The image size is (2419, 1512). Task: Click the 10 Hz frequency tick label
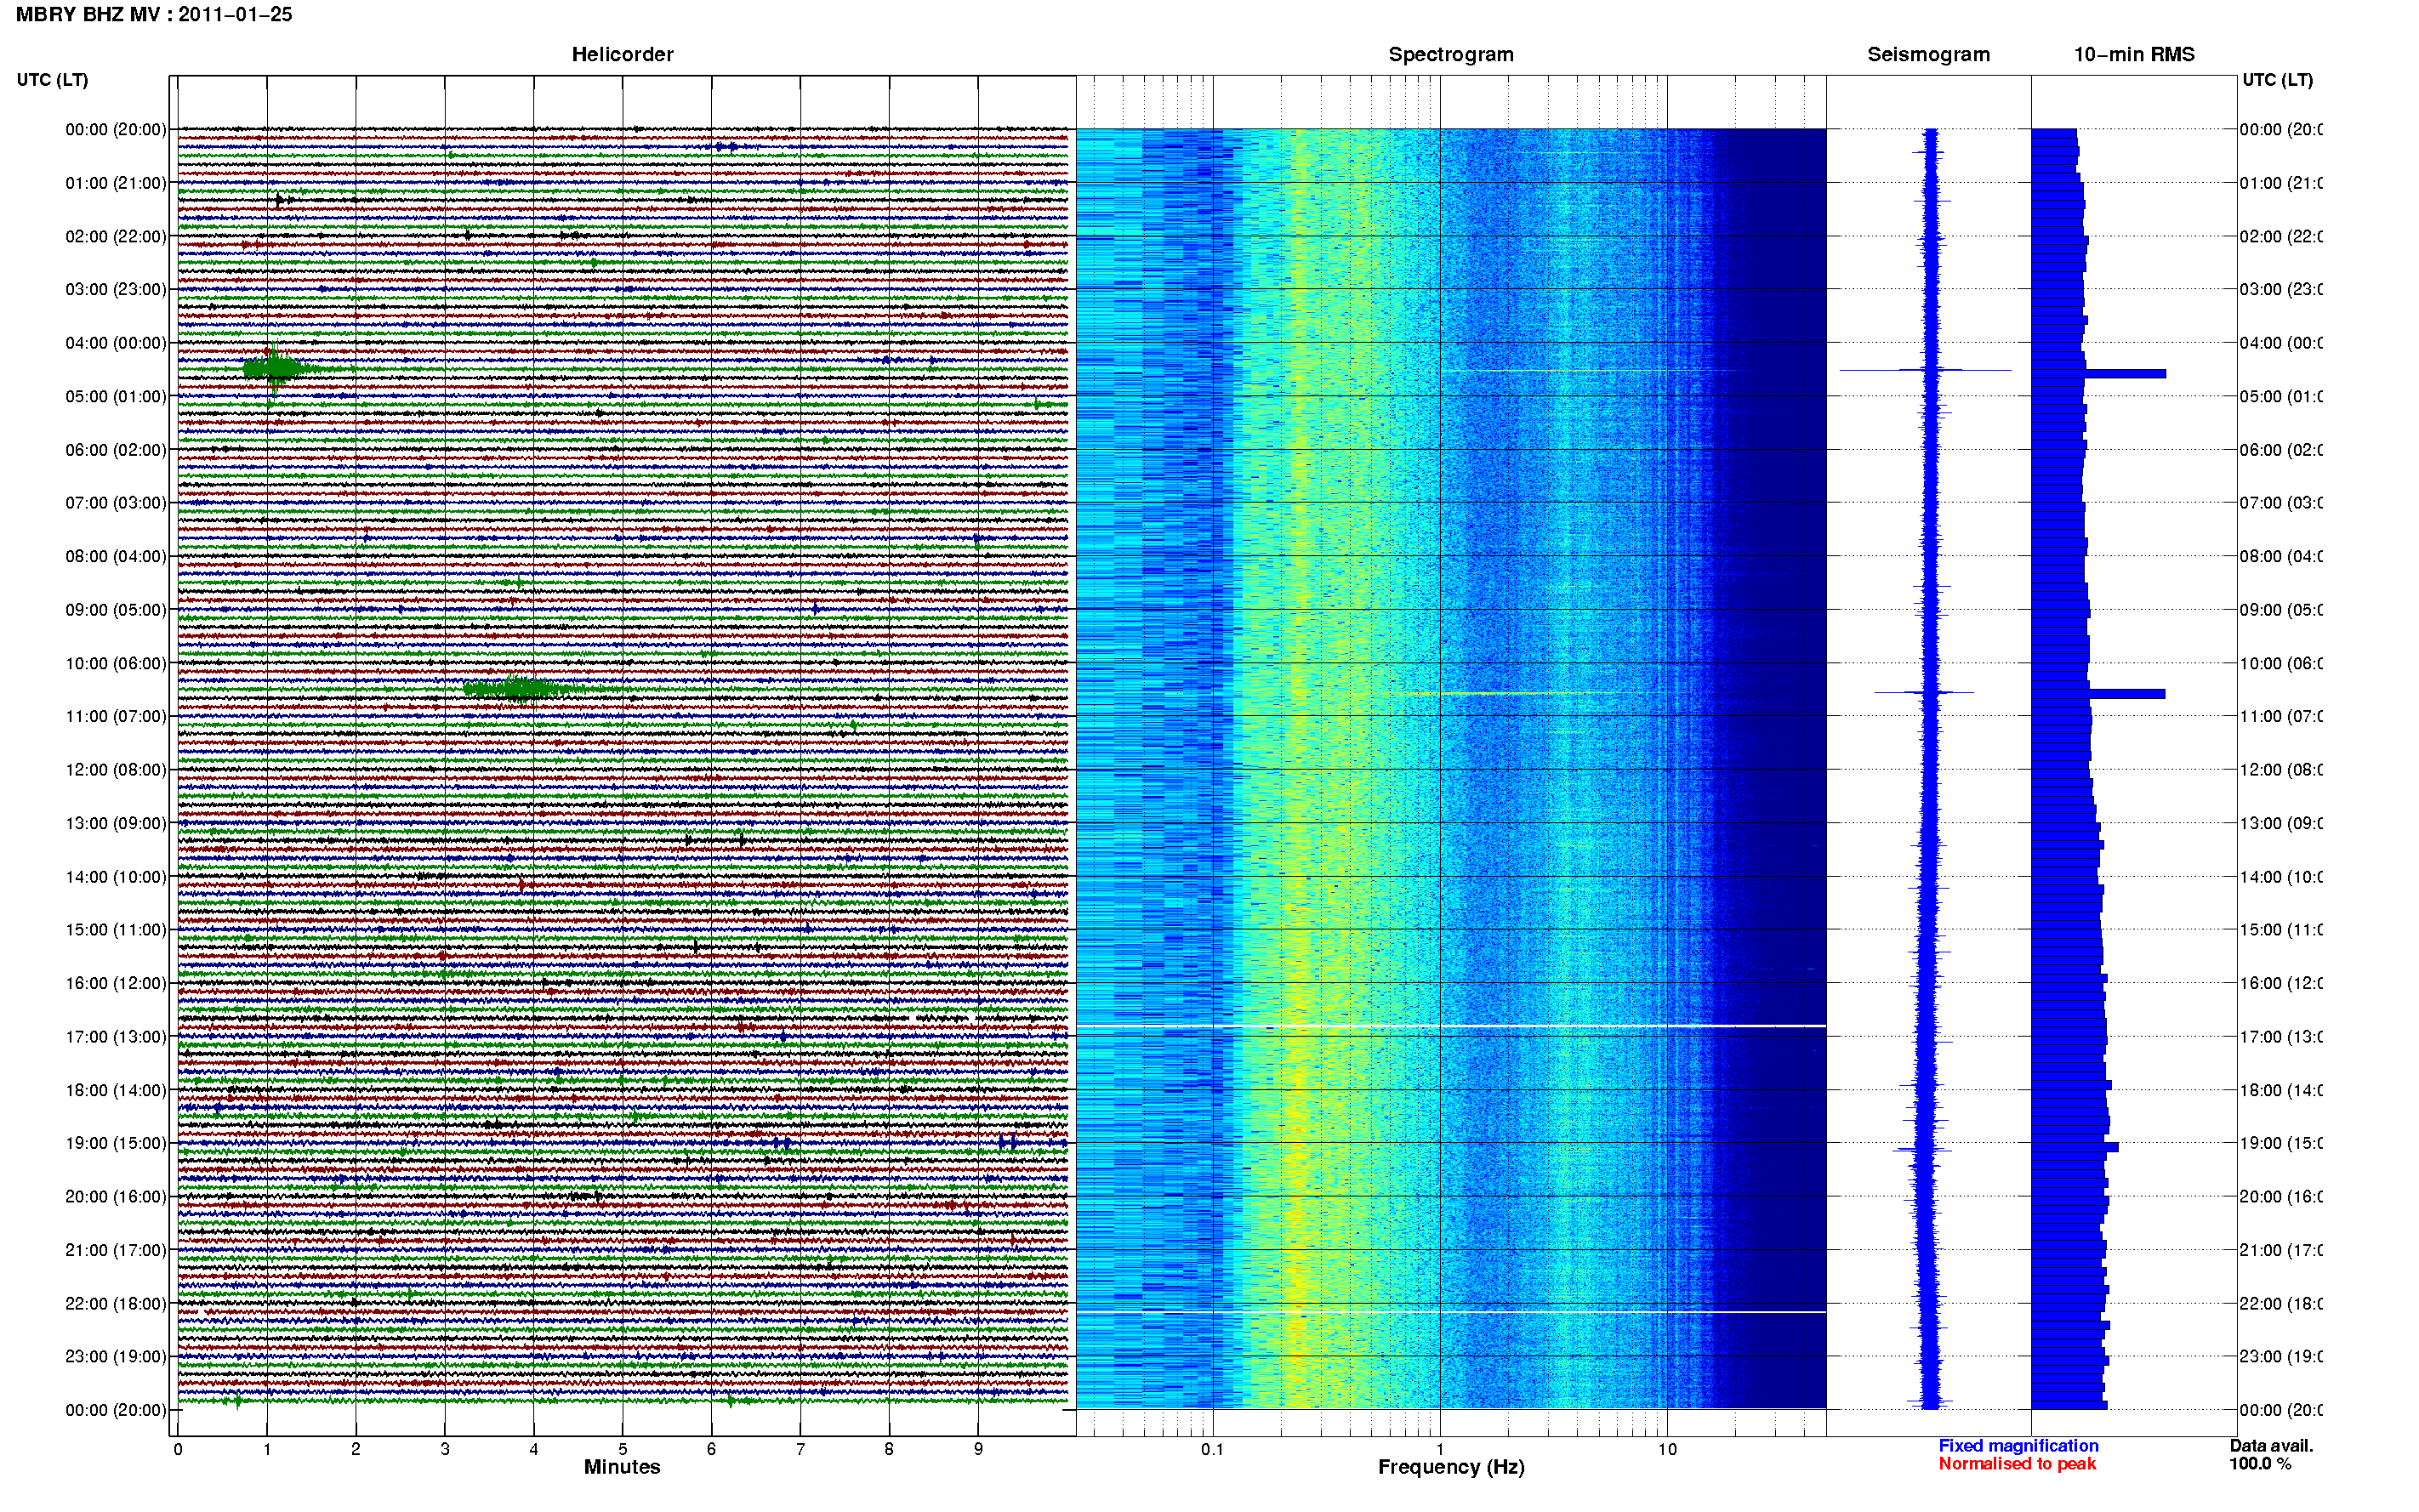click(x=1667, y=1449)
